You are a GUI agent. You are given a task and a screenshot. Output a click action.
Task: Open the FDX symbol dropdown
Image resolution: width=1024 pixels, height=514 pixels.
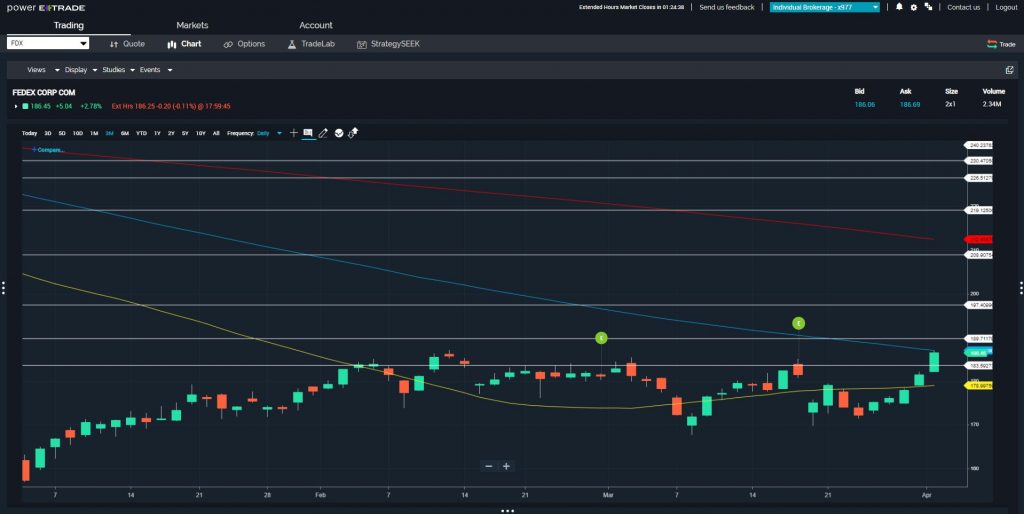(48, 43)
